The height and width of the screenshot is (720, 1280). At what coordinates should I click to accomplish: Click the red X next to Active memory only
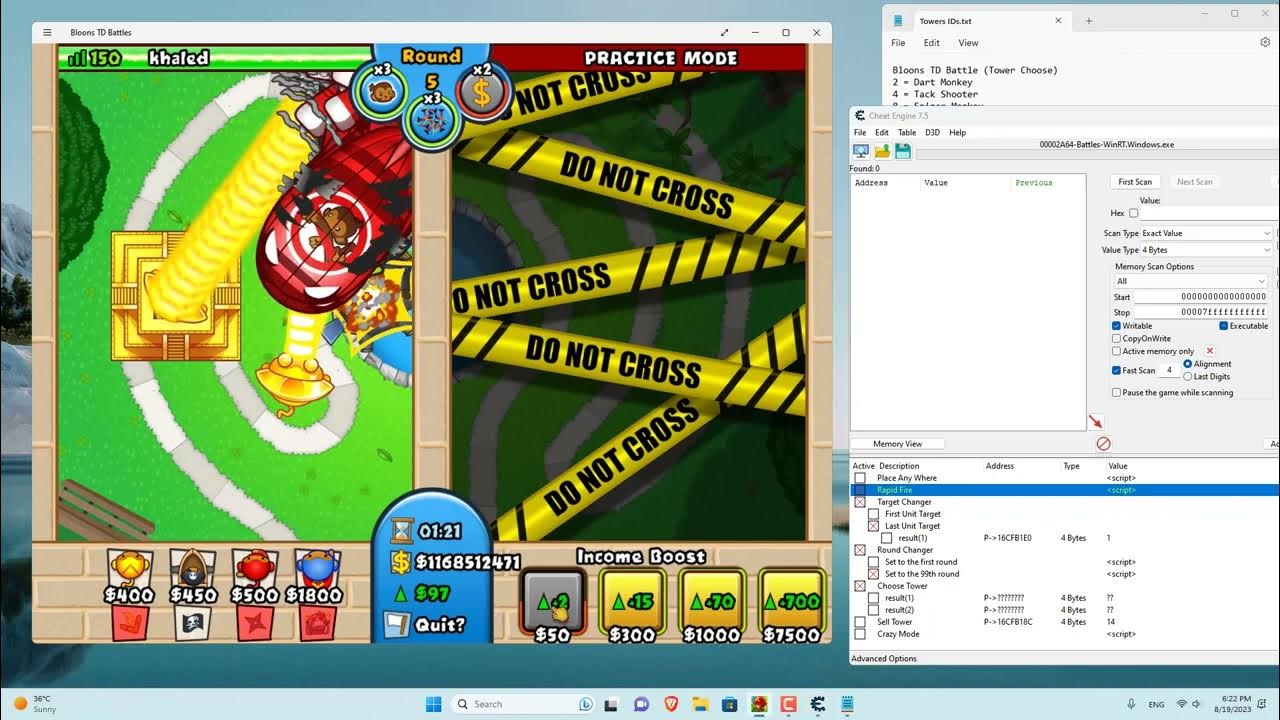pyautogui.click(x=1210, y=351)
